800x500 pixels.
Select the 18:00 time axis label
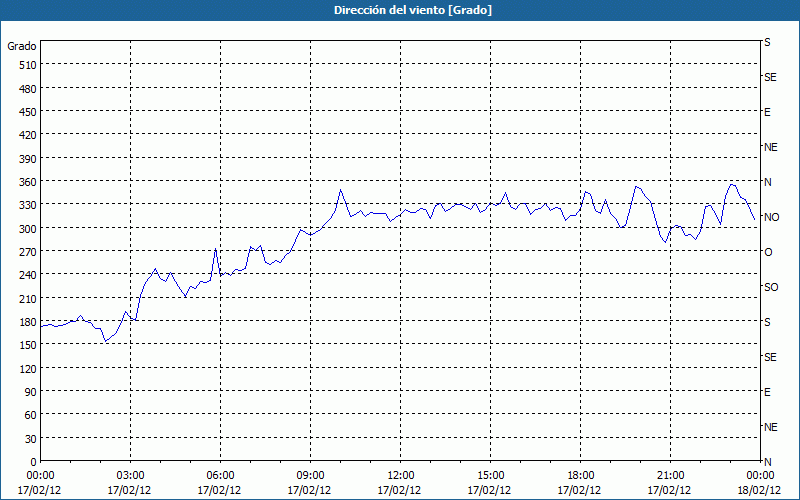tap(580, 476)
